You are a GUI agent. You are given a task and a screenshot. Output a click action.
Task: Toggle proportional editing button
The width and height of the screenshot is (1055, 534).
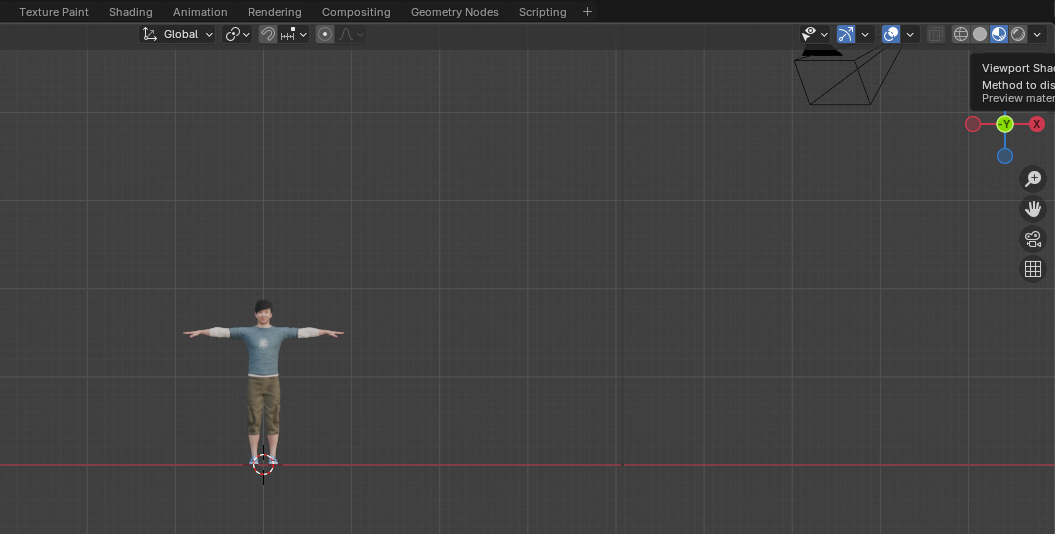click(325, 34)
